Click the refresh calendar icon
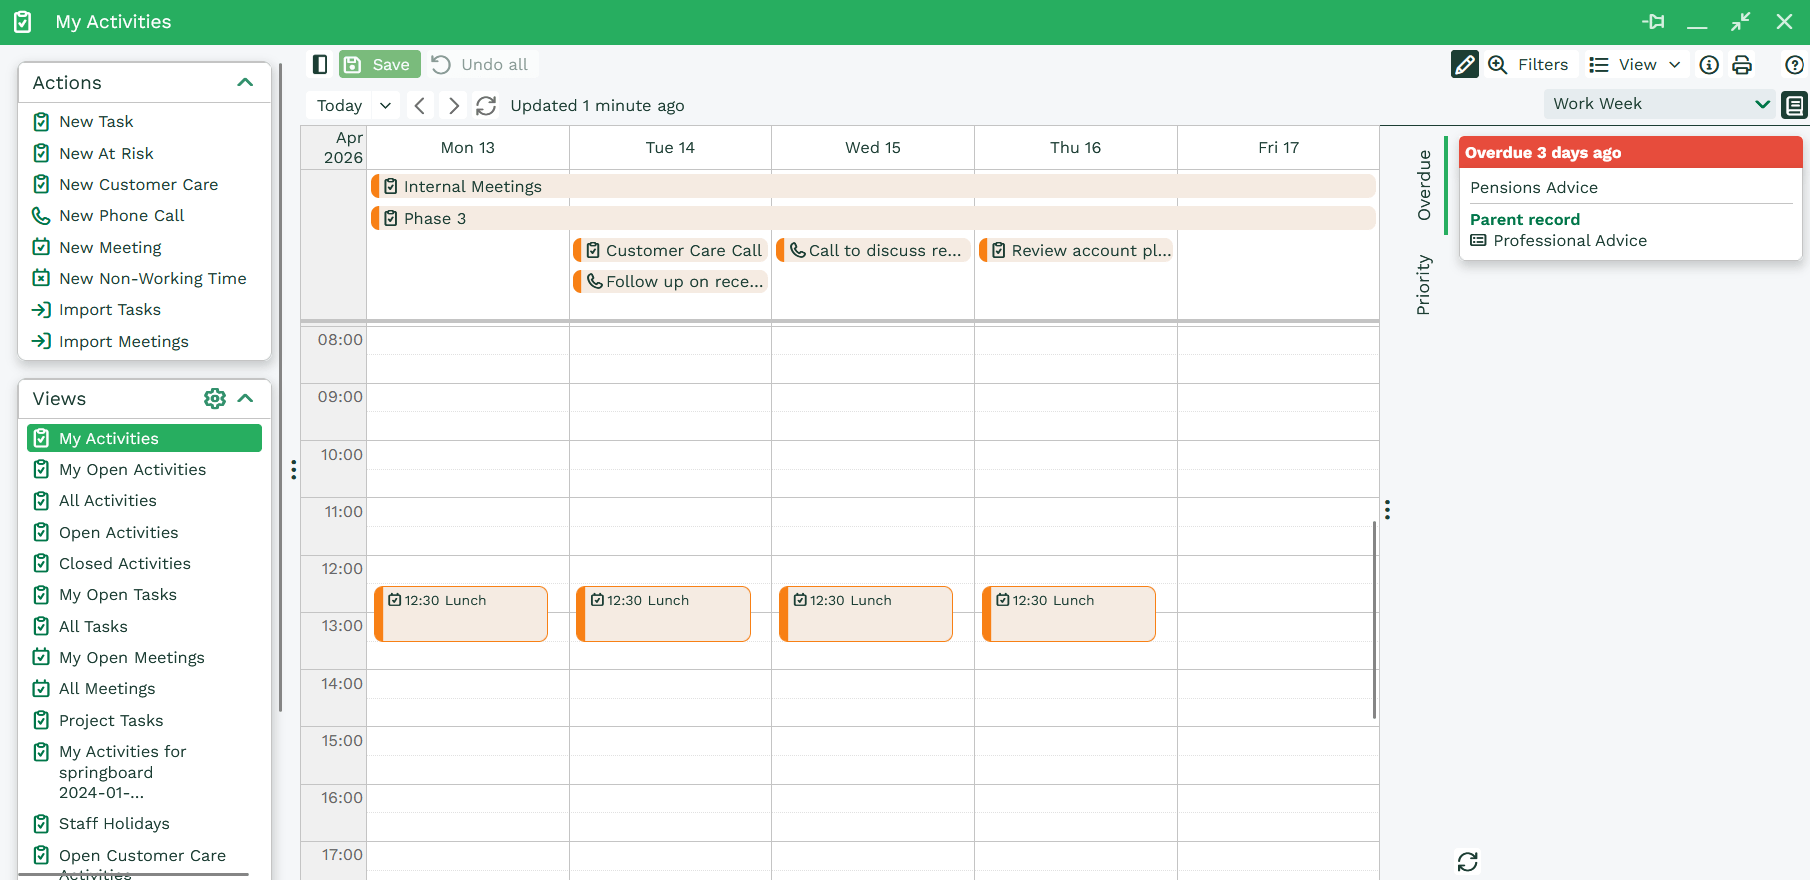Image resolution: width=1810 pixels, height=880 pixels. pos(486,106)
